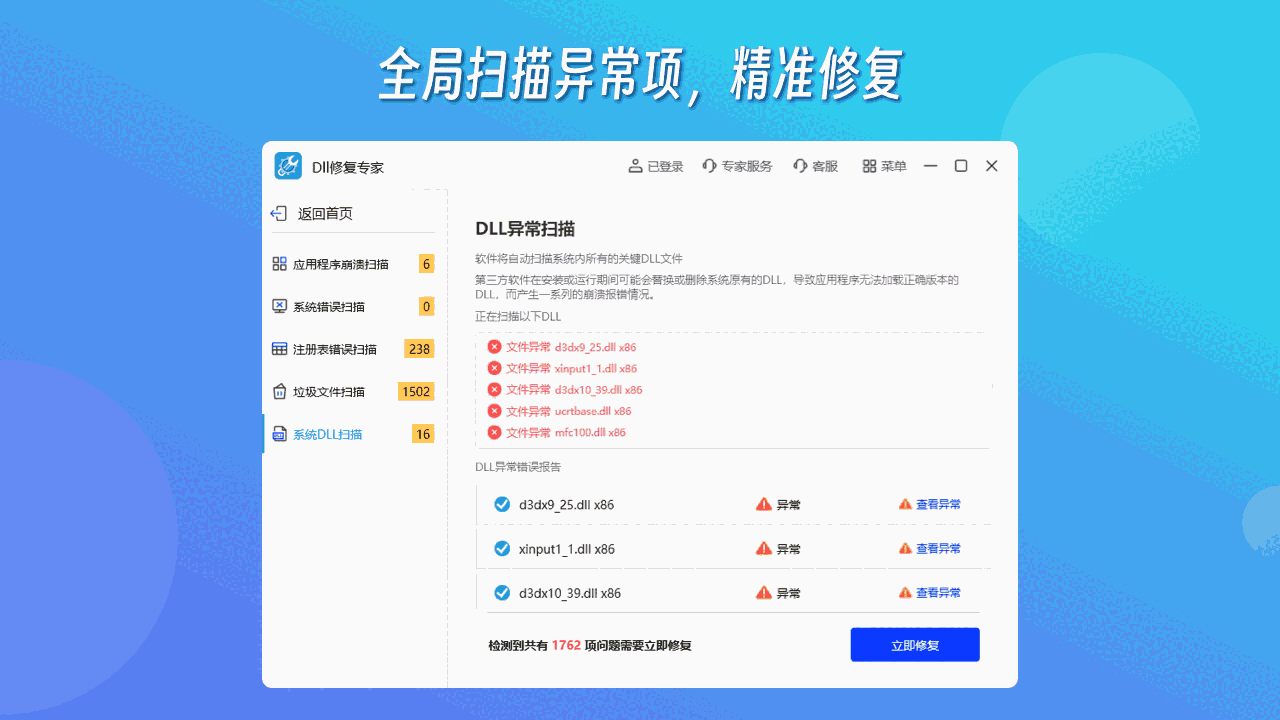The width and height of the screenshot is (1280, 720).
Task: Click the 系统DLL扫描 disk icon
Action: [280, 434]
